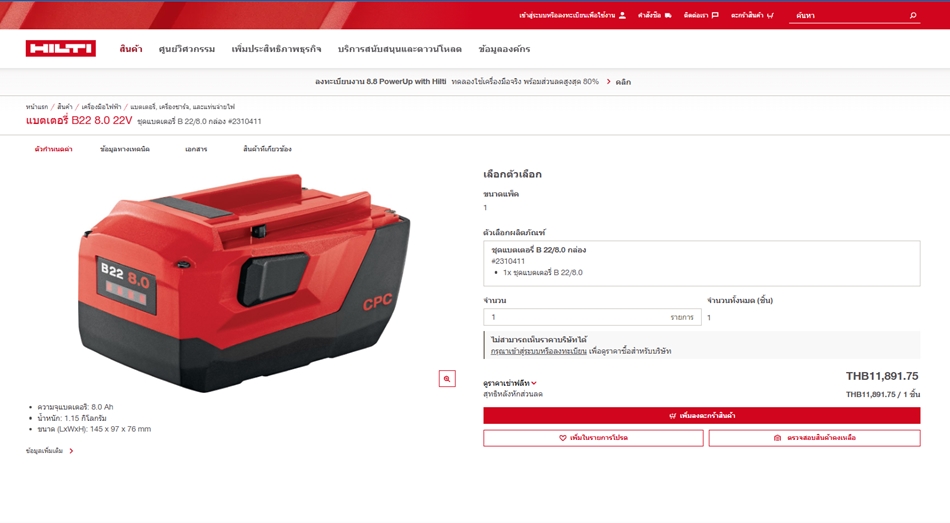Select the first red product tab
The height and width of the screenshot is (523, 950).
53,148
